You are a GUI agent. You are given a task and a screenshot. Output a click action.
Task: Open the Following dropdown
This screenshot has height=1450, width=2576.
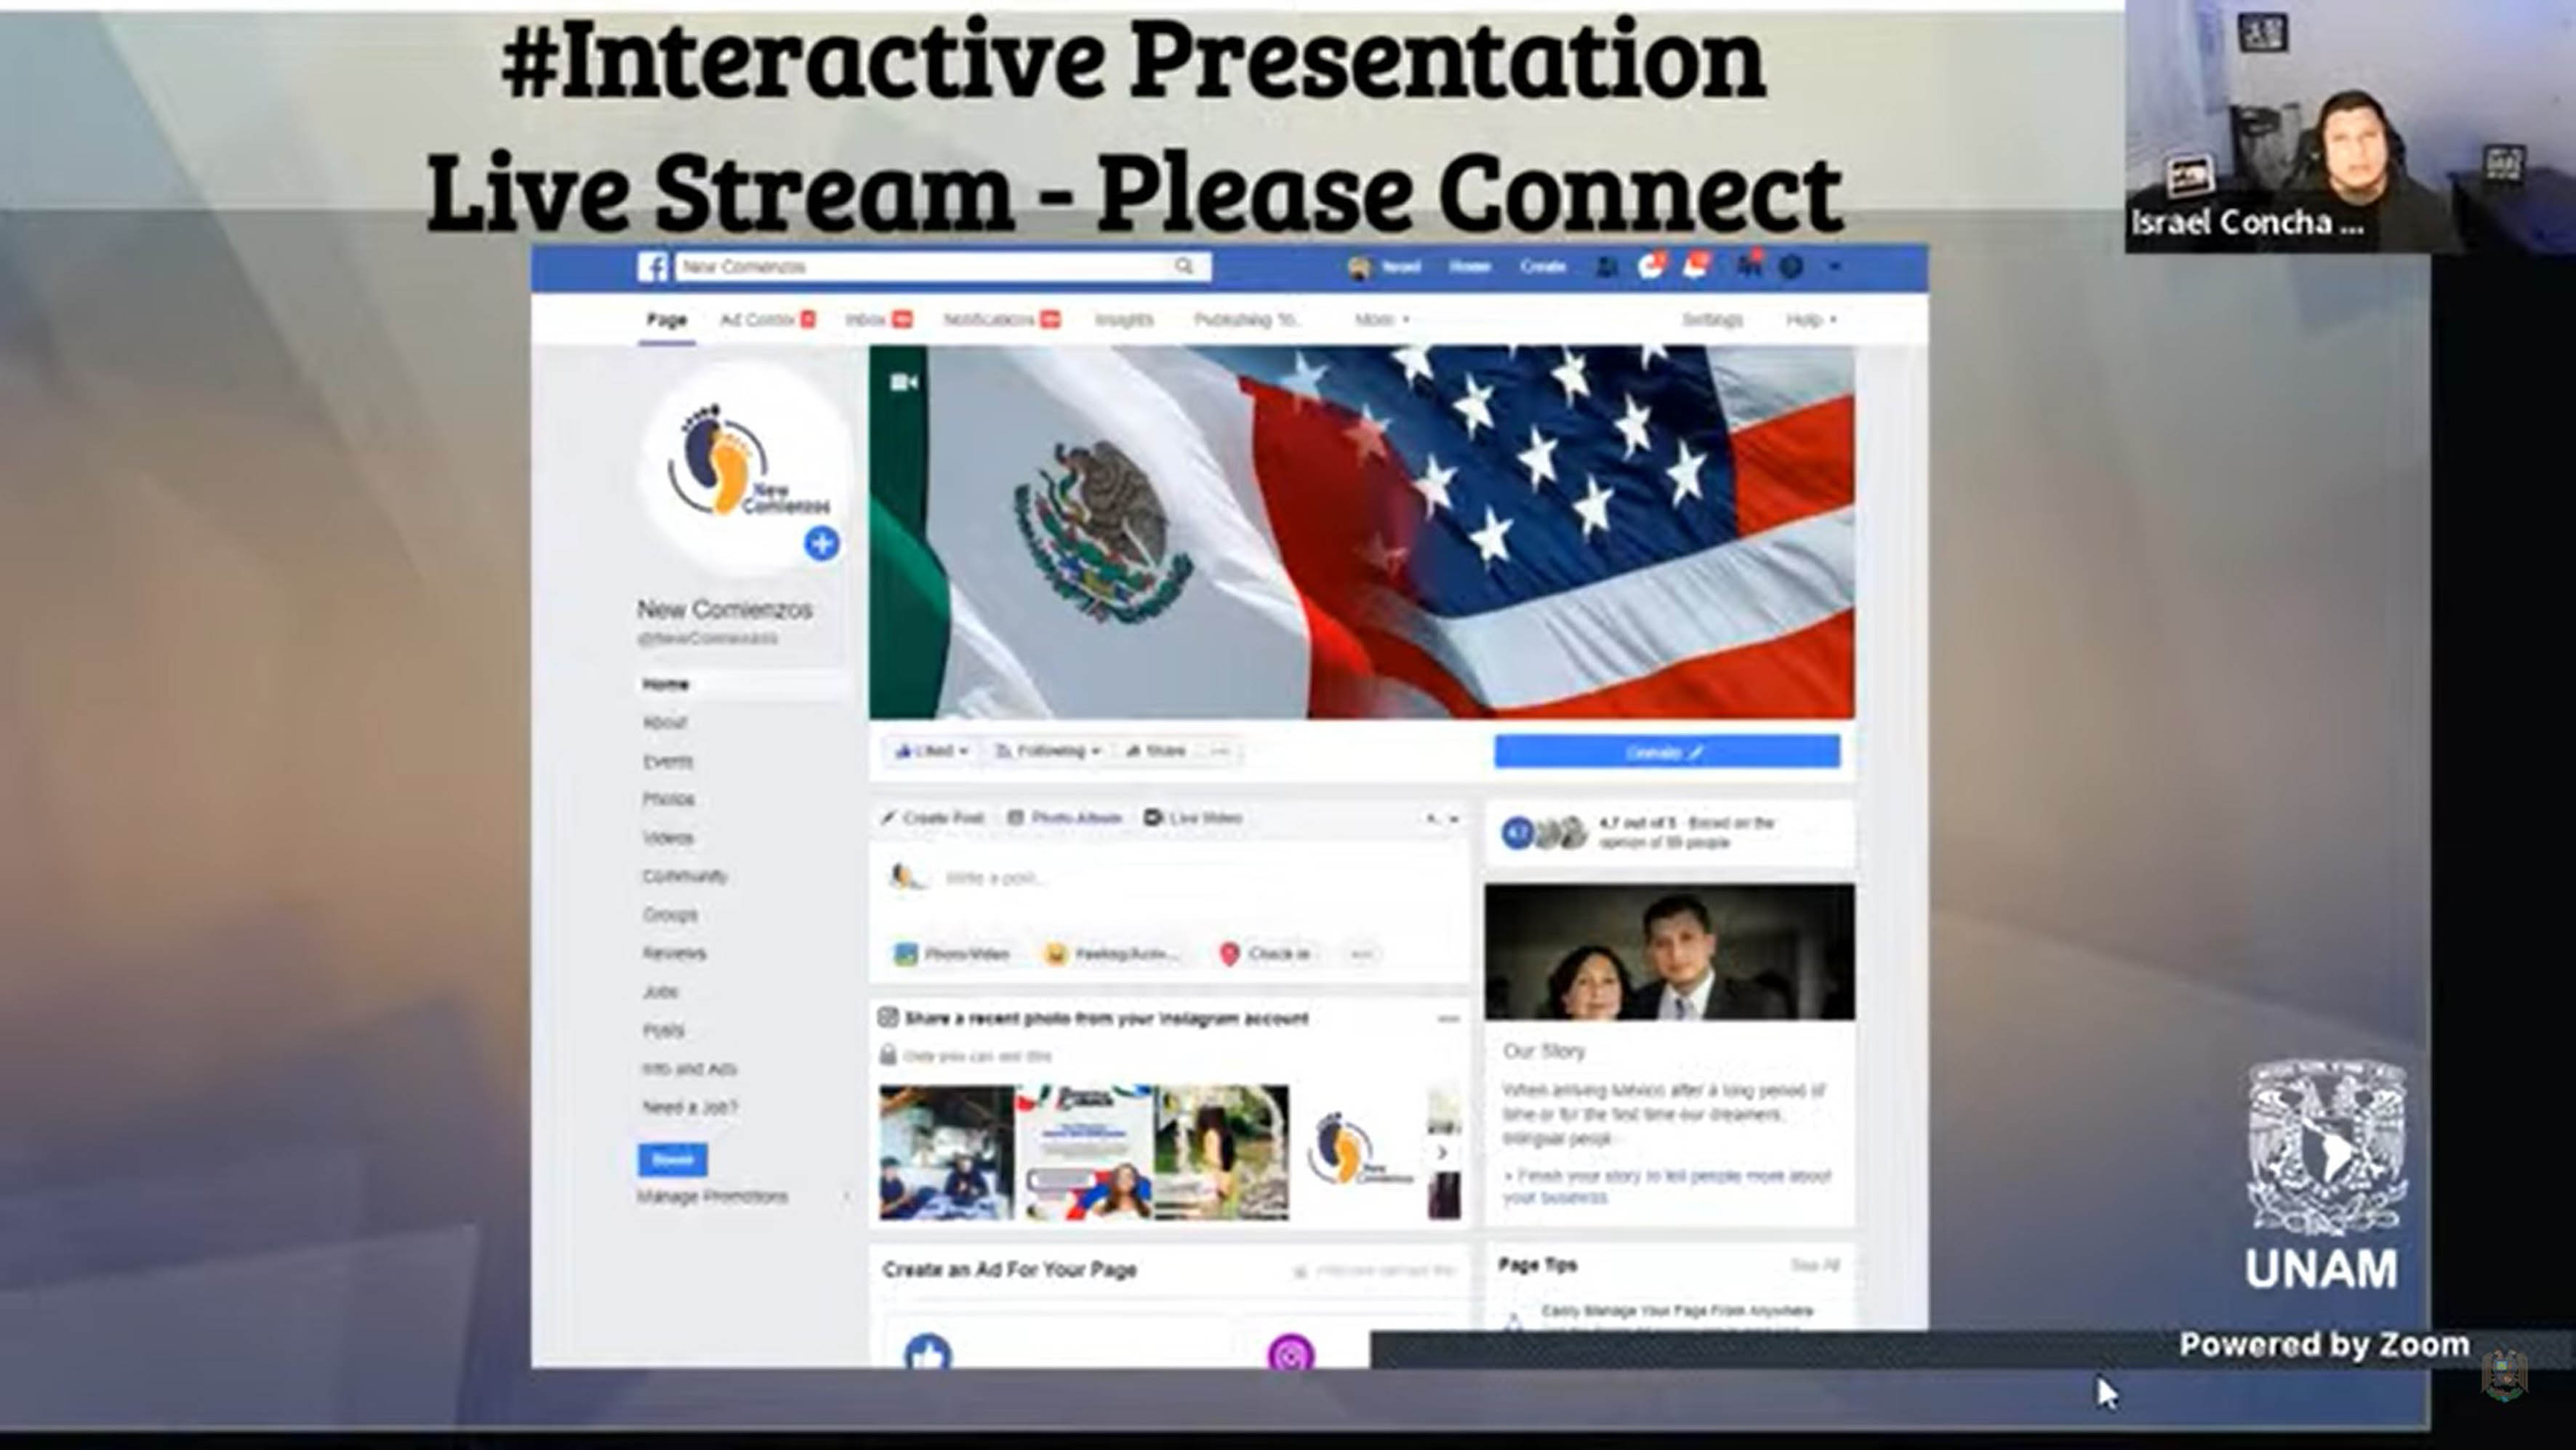click(1048, 751)
